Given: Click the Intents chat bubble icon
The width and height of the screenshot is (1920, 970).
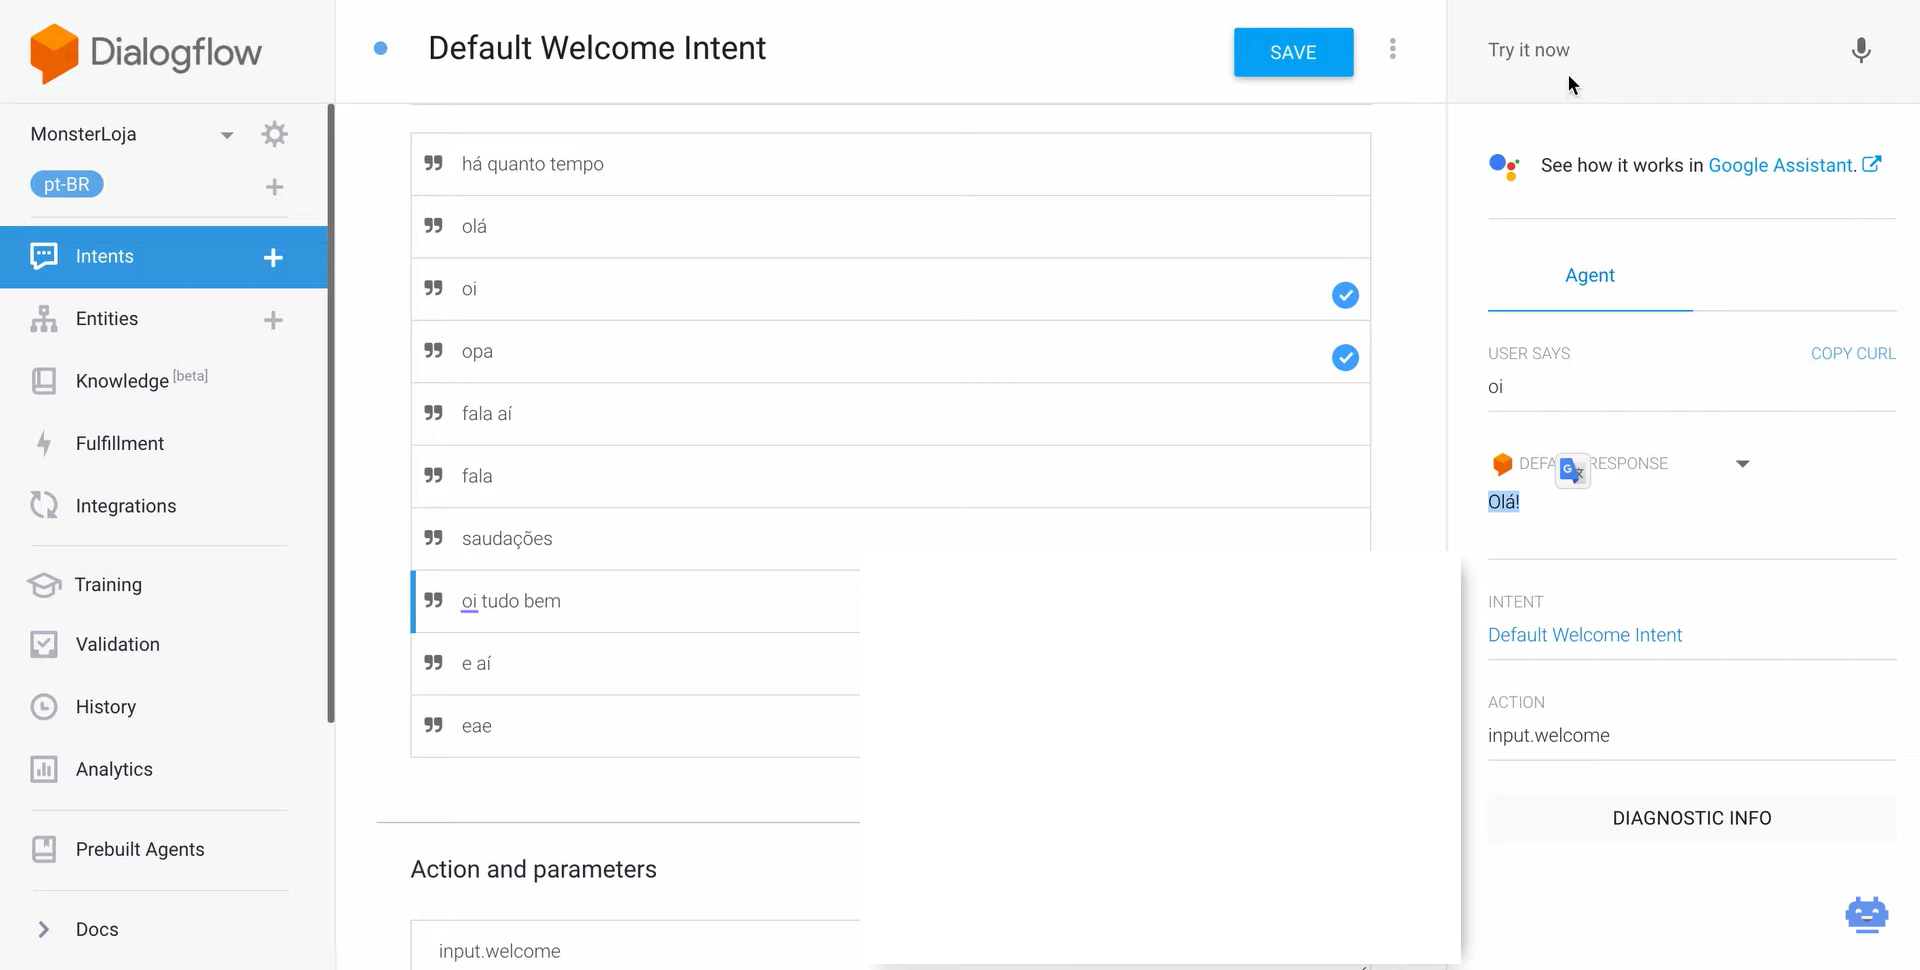Looking at the screenshot, I should click(x=44, y=257).
